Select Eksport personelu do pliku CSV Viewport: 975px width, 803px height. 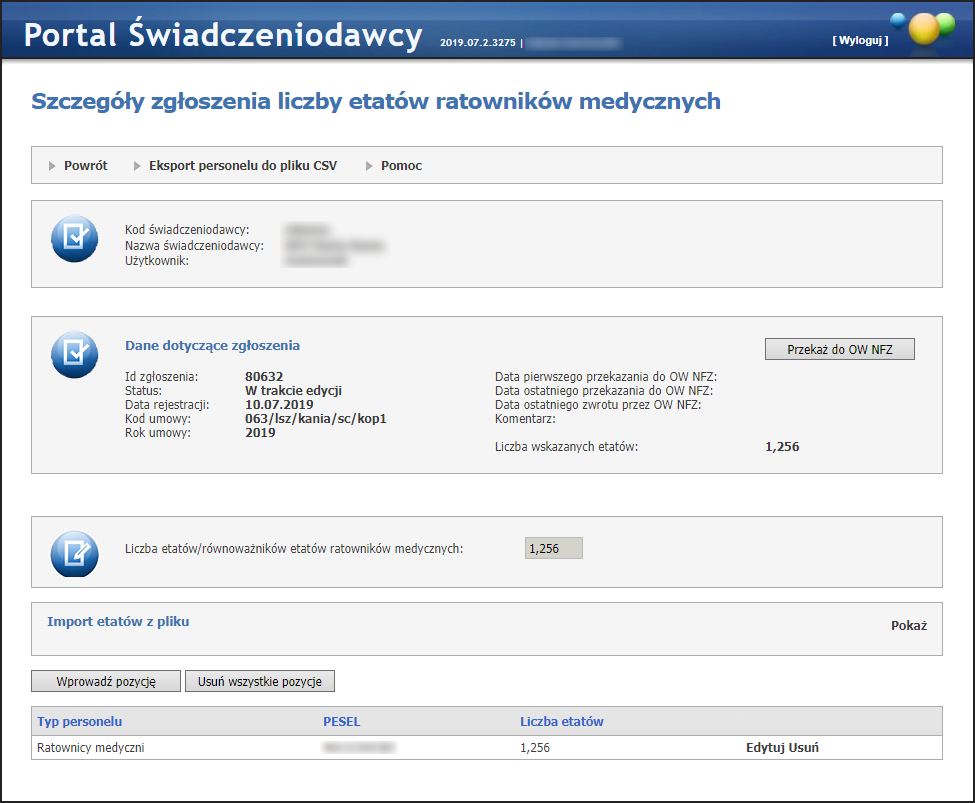(242, 166)
